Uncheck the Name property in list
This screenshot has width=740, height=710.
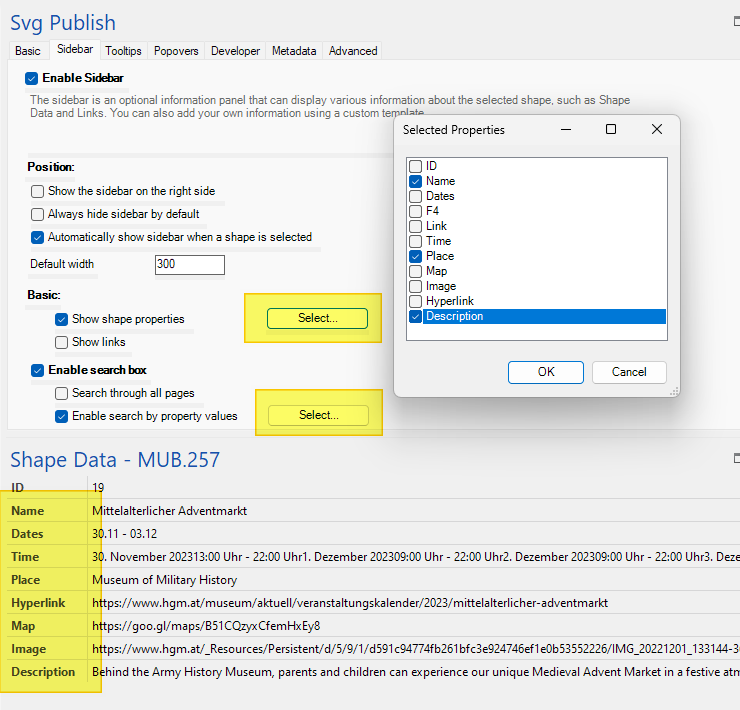[415, 181]
